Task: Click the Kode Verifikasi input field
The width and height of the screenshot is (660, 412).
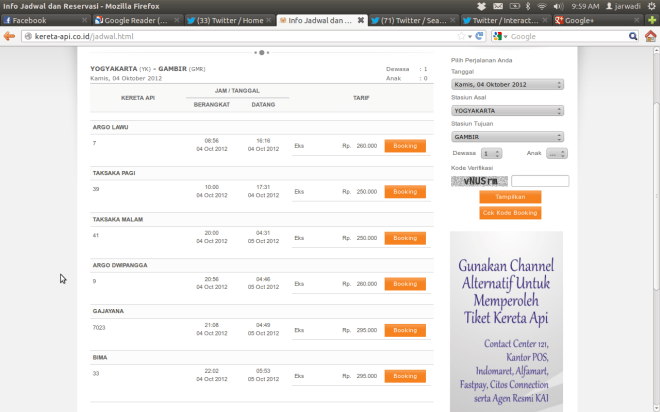Action: (x=540, y=181)
